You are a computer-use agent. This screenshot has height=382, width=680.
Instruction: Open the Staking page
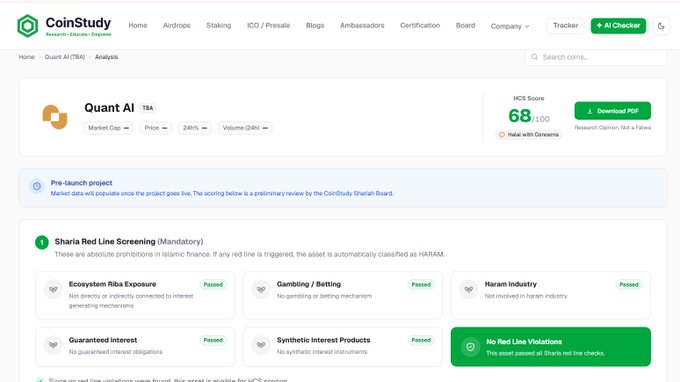click(219, 26)
